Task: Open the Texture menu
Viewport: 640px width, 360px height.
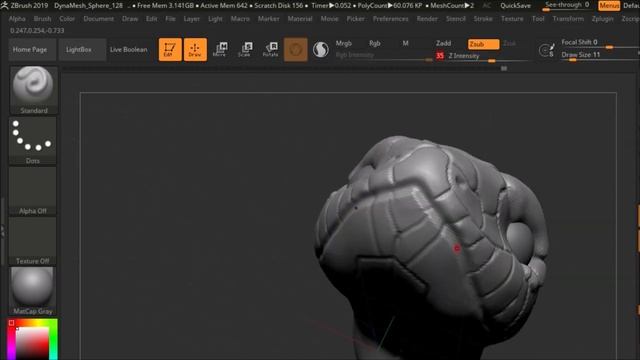Action: [x=512, y=19]
